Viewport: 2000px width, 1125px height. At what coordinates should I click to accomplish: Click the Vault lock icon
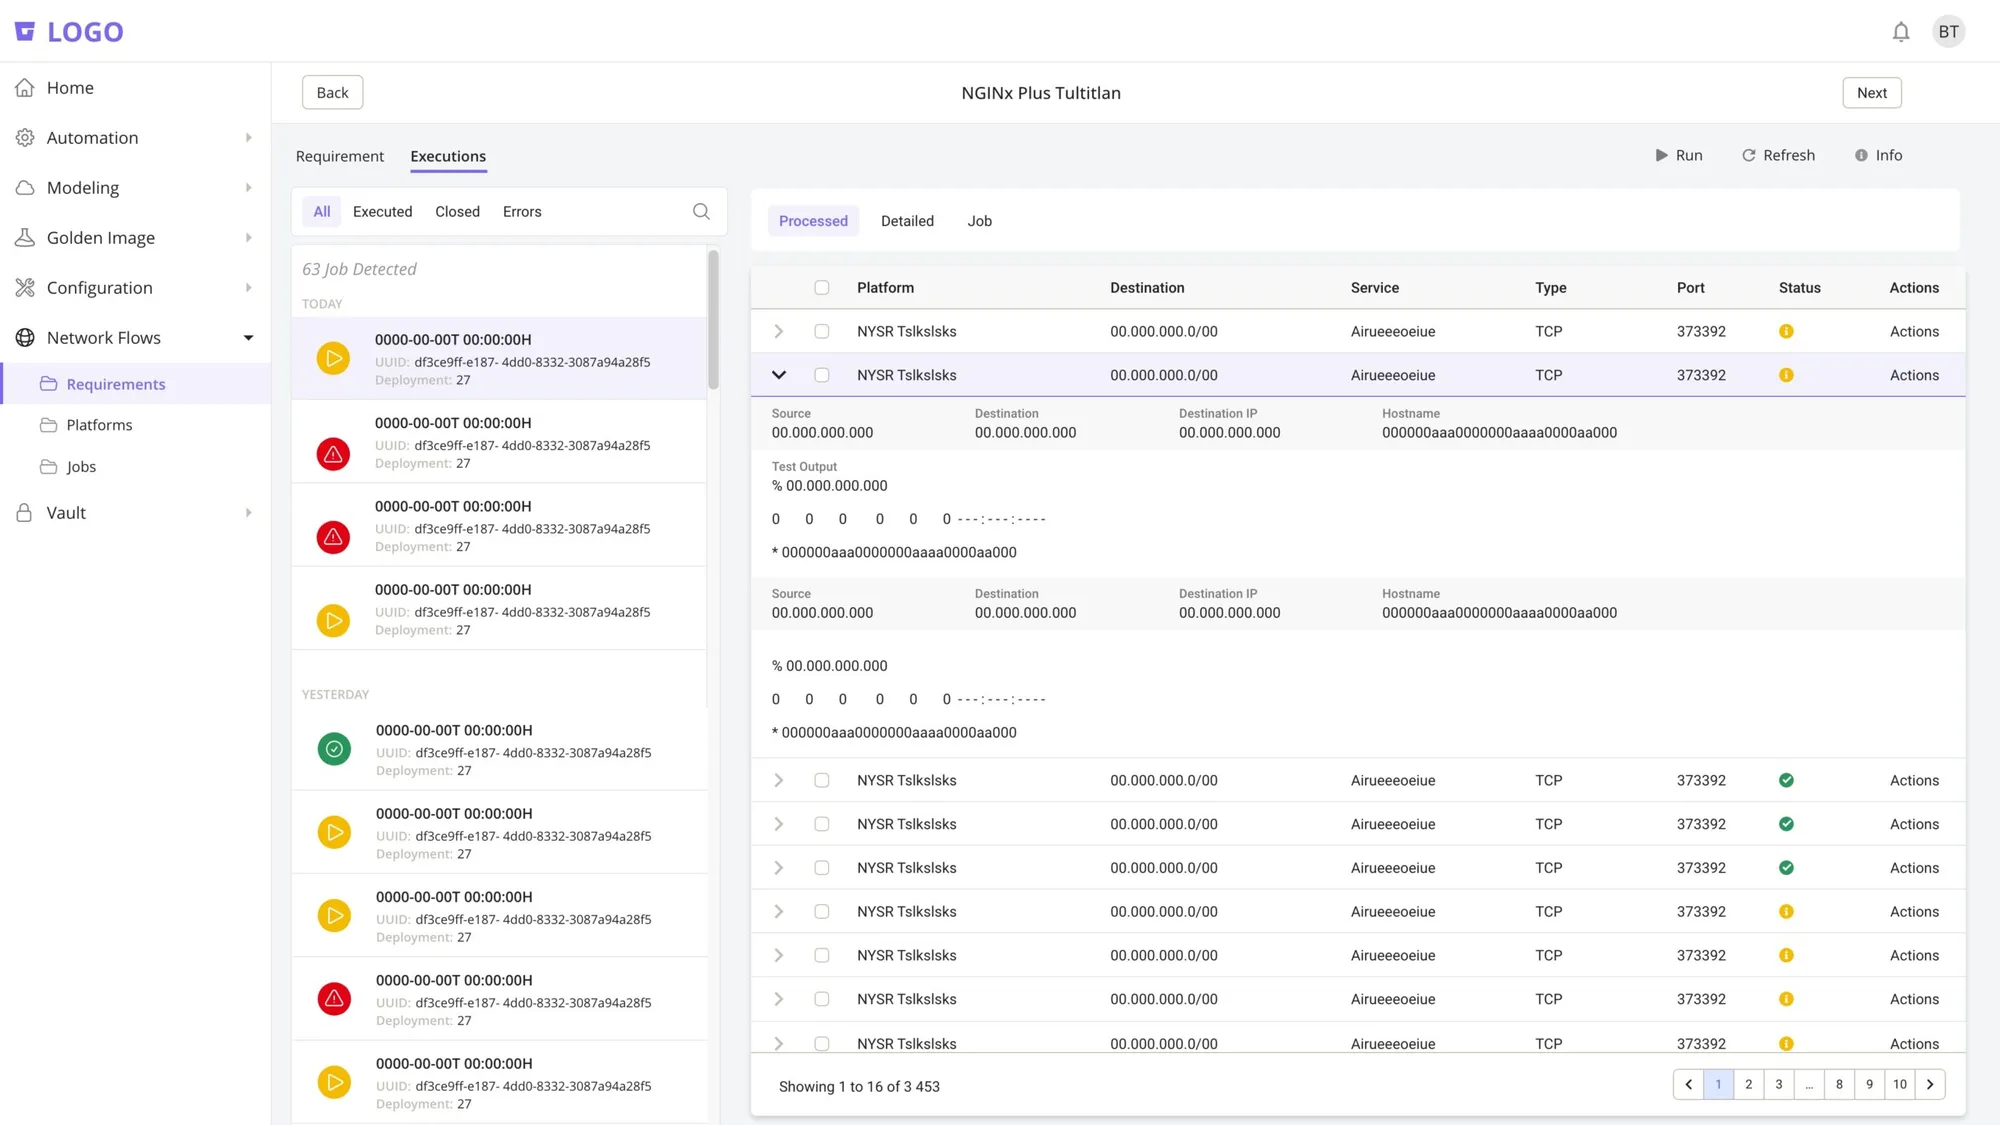tap(25, 513)
